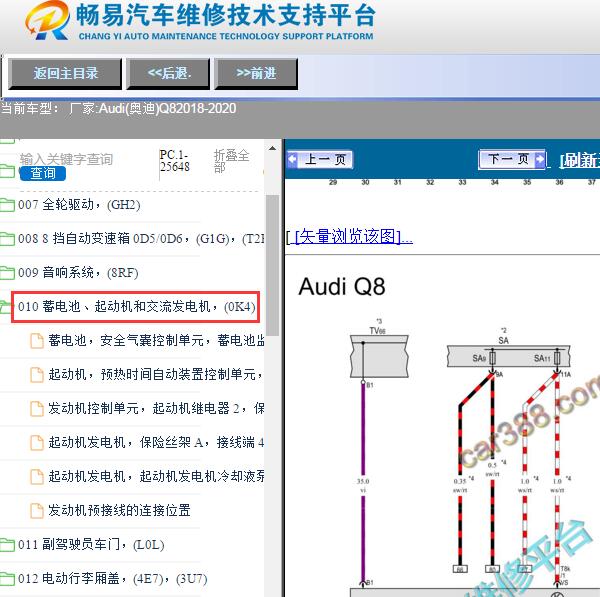Go back with the <<后退 button
600x597 pixels.
click(x=168, y=73)
